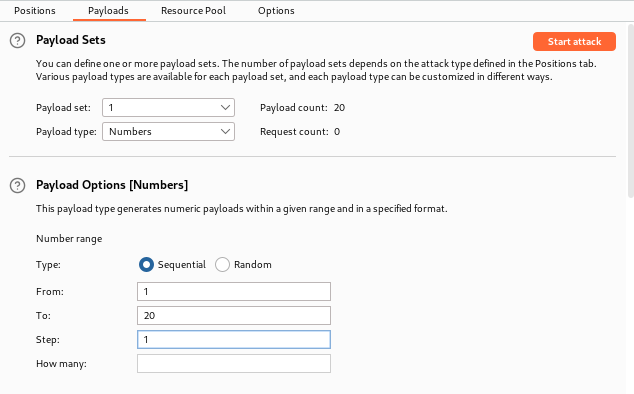Focus the To number field
This screenshot has width=634, height=394.
point(234,316)
